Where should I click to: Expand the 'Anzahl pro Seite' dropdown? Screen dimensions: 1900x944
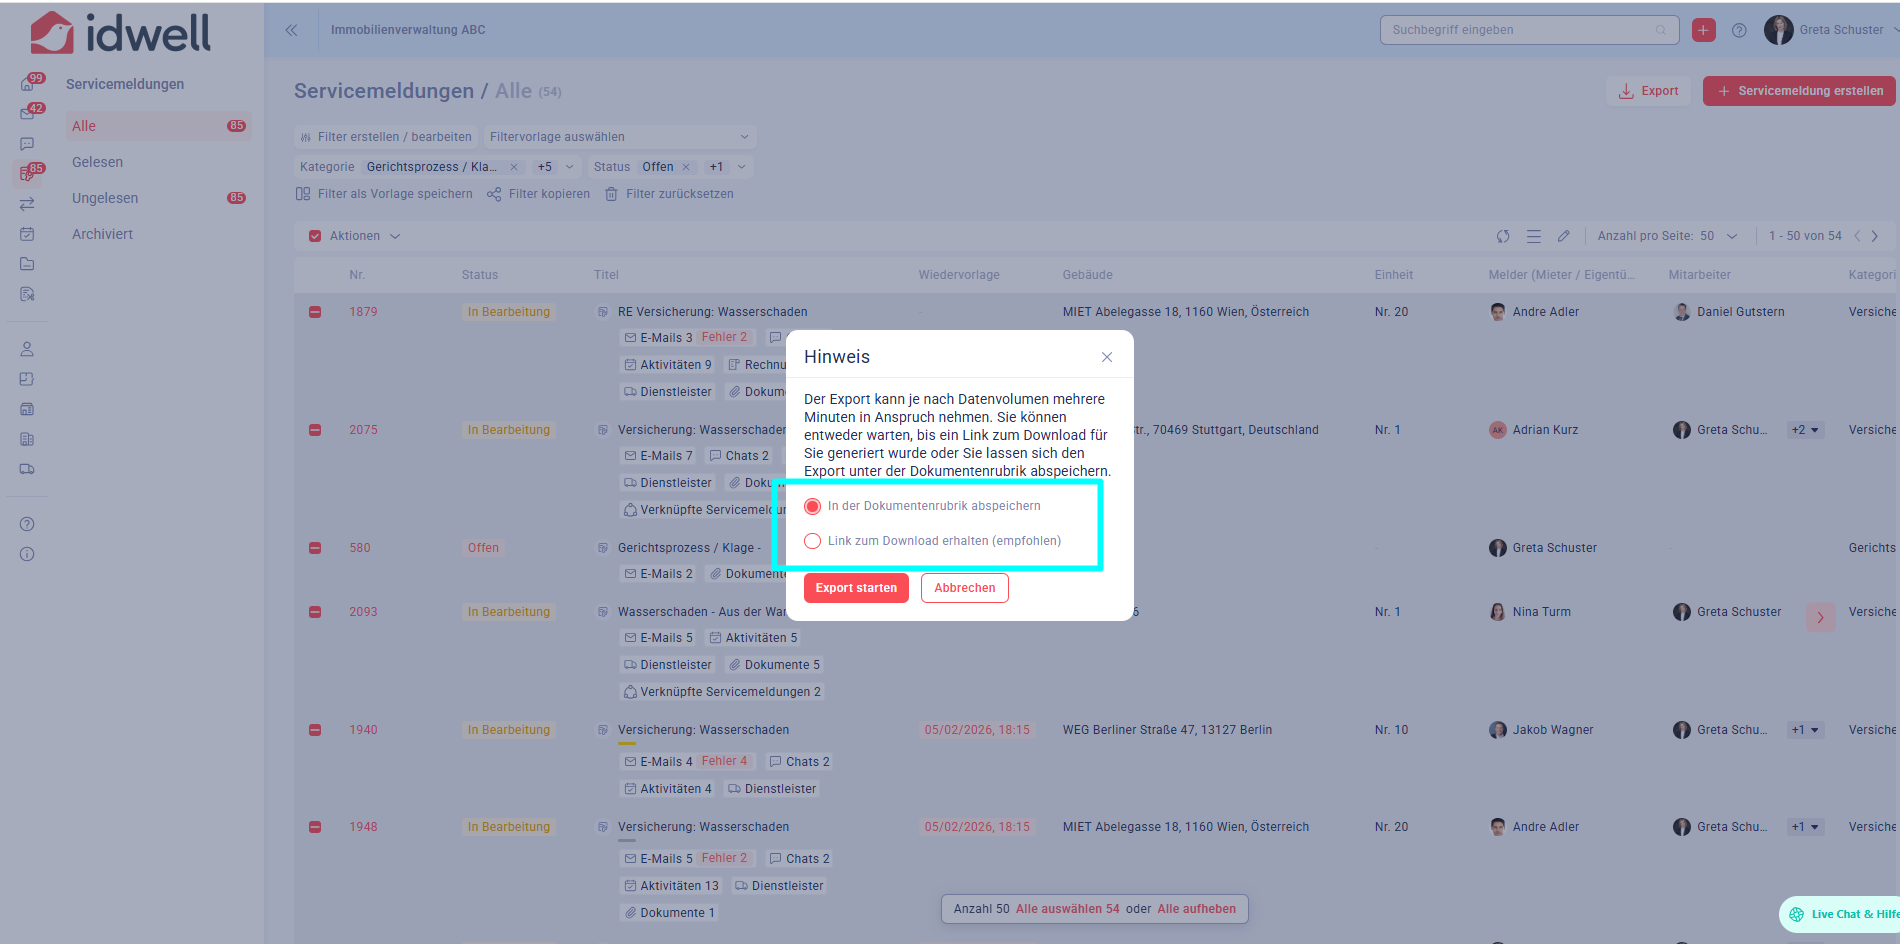[1731, 236]
